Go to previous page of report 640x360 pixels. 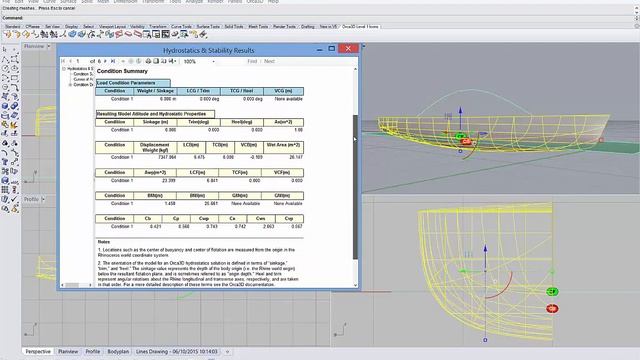pyautogui.click(x=71, y=61)
